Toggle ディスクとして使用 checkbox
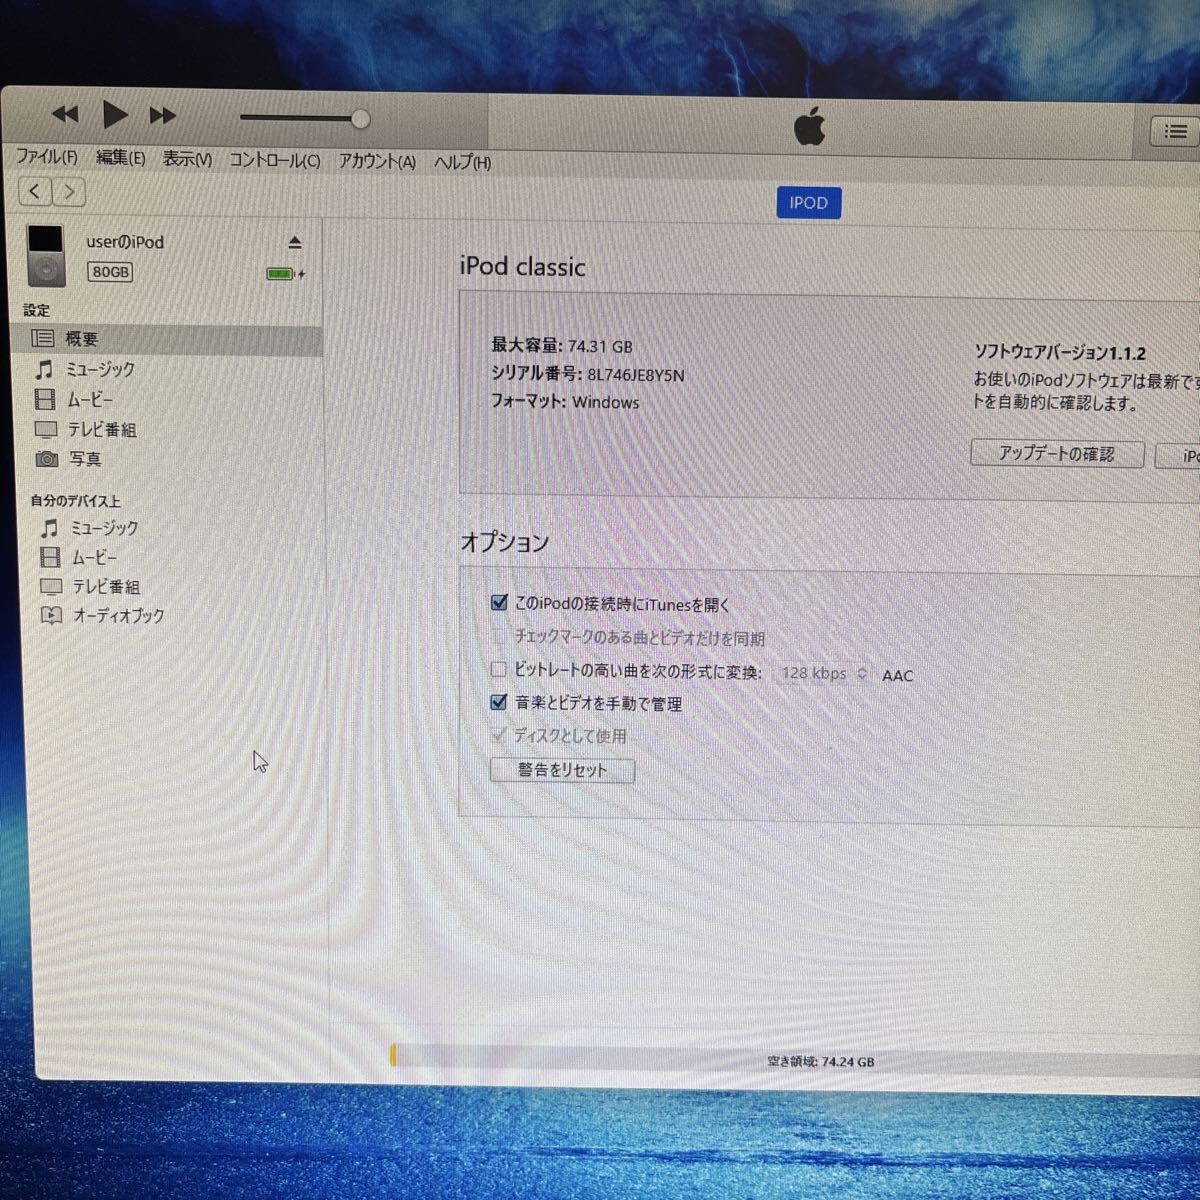Image resolution: width=1200 pixels, height=1200 pixels. (498, 735)
